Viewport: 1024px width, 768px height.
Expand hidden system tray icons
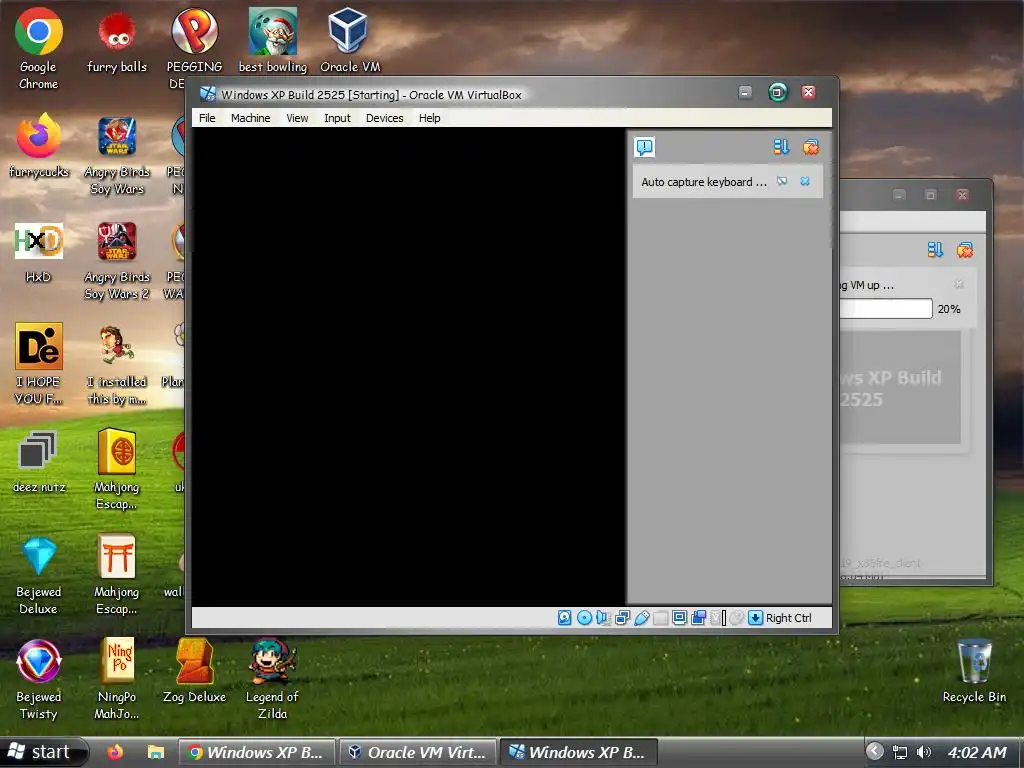click(x=875, y=752)
